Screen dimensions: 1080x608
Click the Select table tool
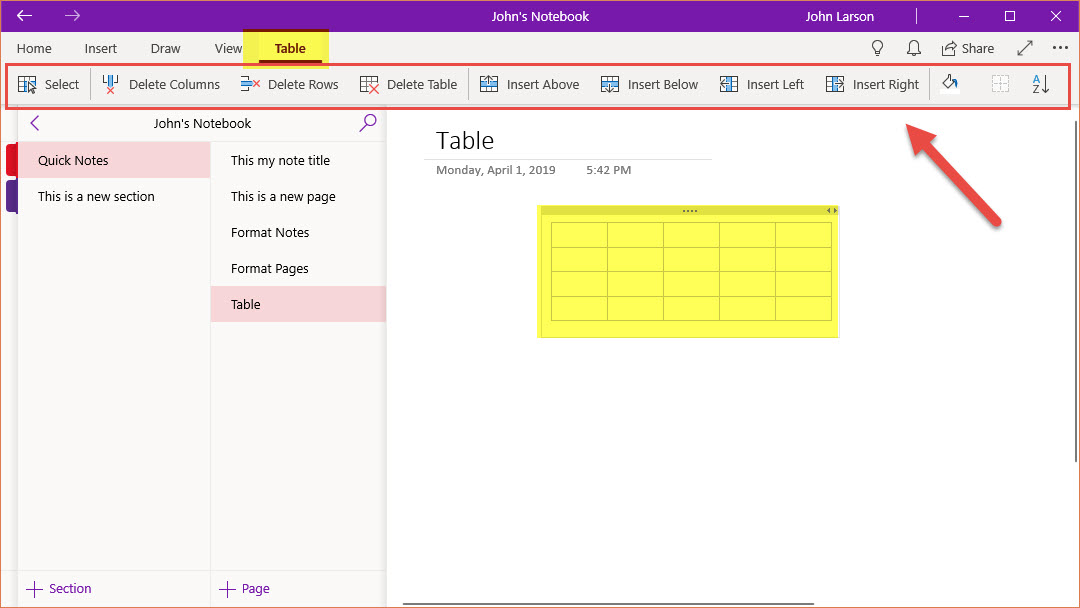[48, 85]
